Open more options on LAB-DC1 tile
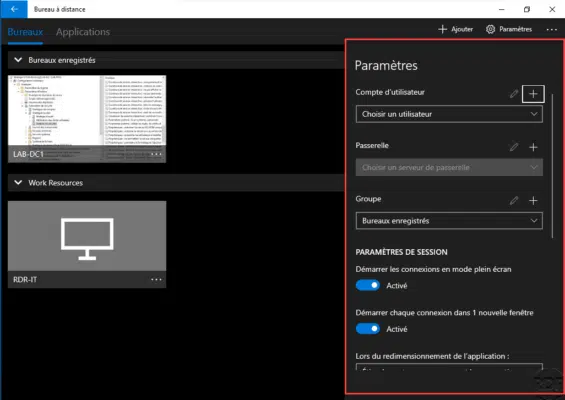 pos(156,154)
